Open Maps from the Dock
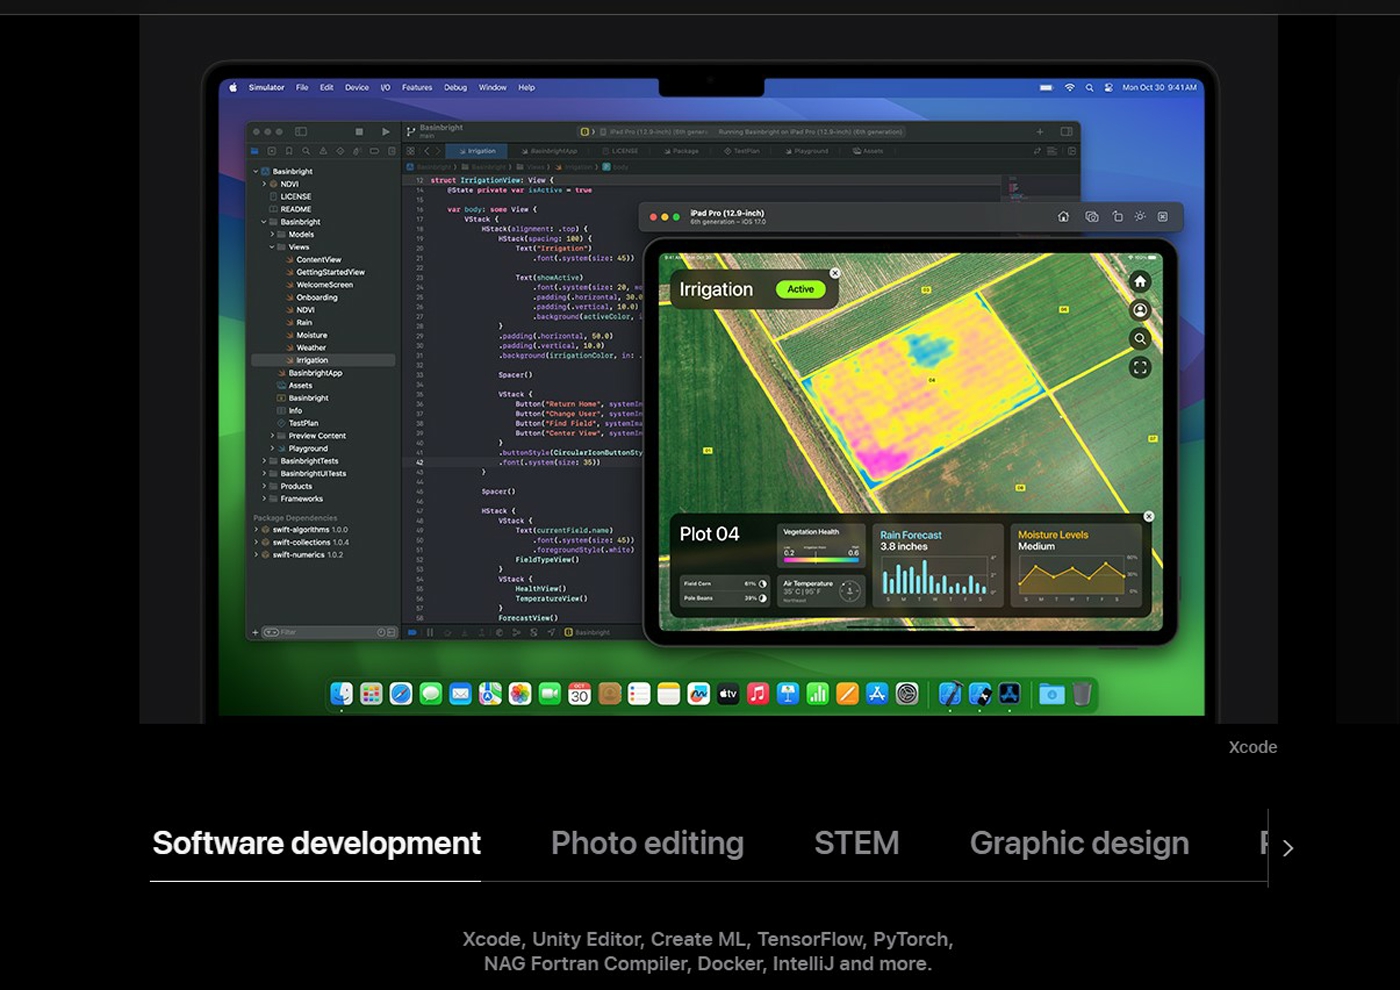The image size is (1400, 990). (490, 693)
